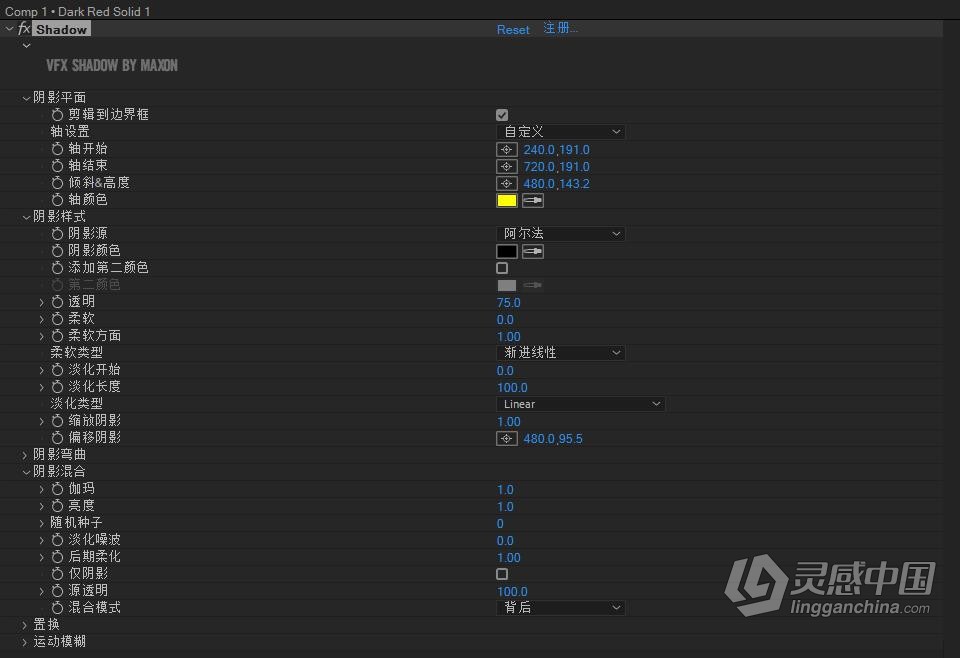This screenshot has width=960, height=658.
Task: Expand the 阴影弯曲 group
Action: pos(26,455)
